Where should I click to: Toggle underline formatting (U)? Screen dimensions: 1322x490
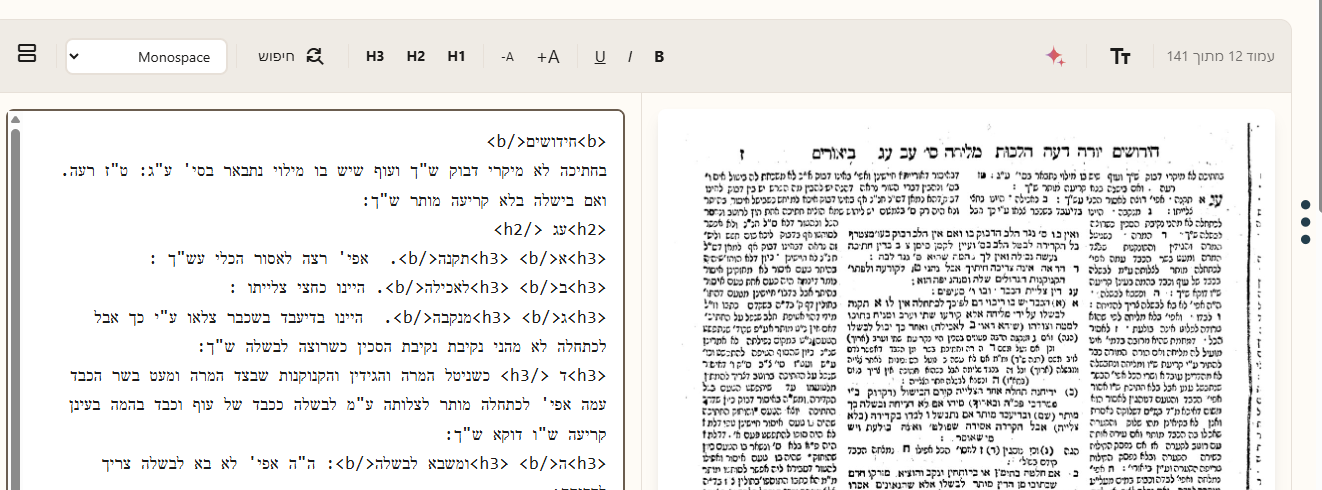click(600, 57)
